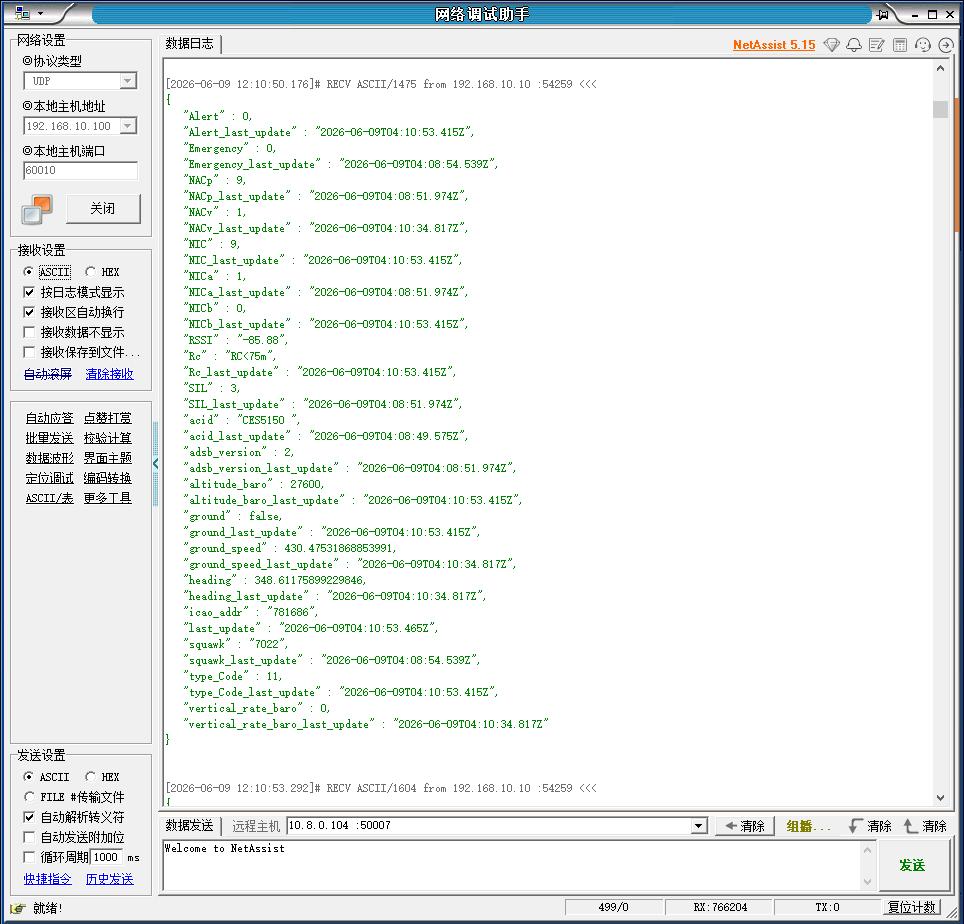Screen dimensions: 964x924
Task: Click the 就绪 status bar hand icon
Action: click(18, 908)
